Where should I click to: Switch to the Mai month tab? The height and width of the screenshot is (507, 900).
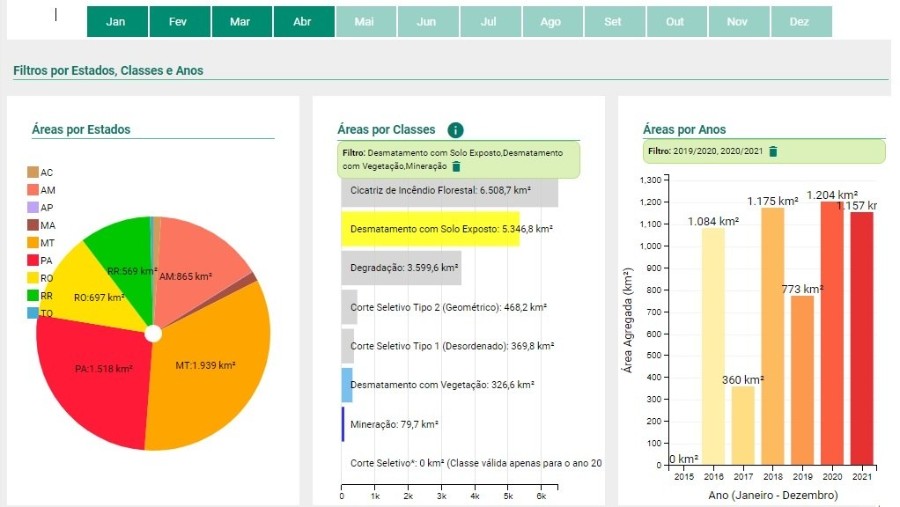[x=366, y=22]
